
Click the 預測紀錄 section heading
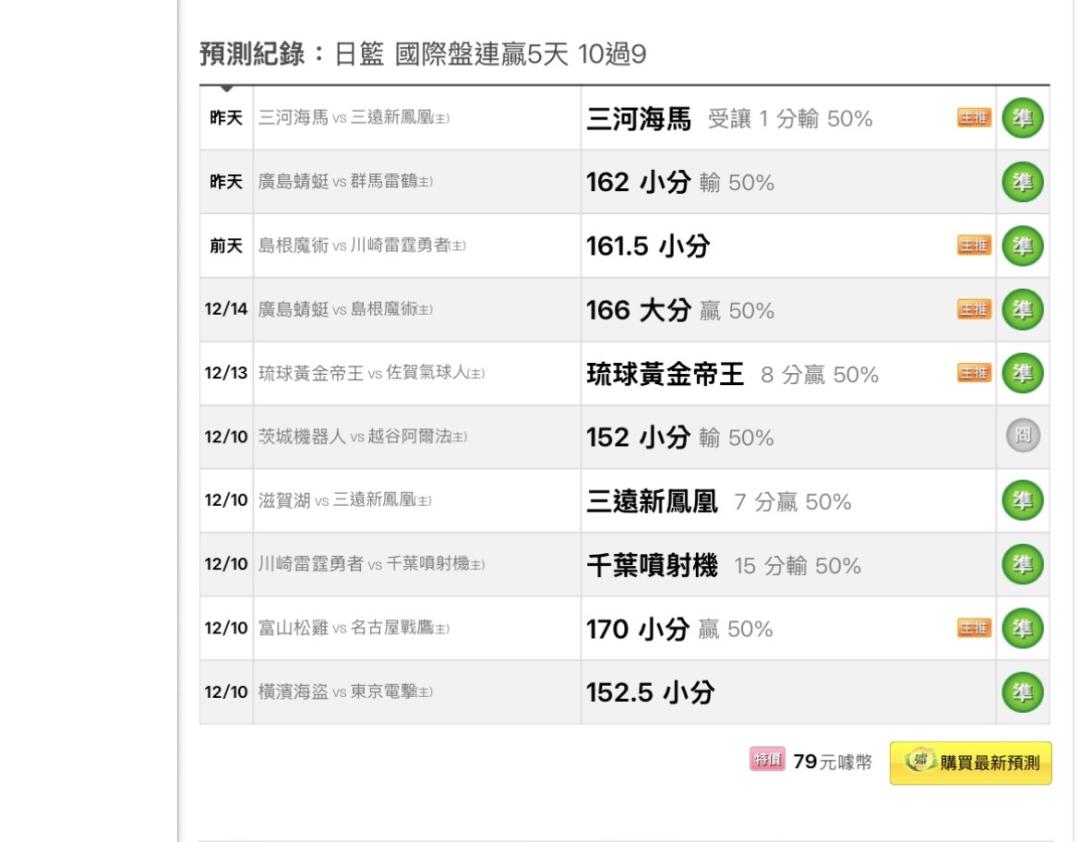(253, 54)
